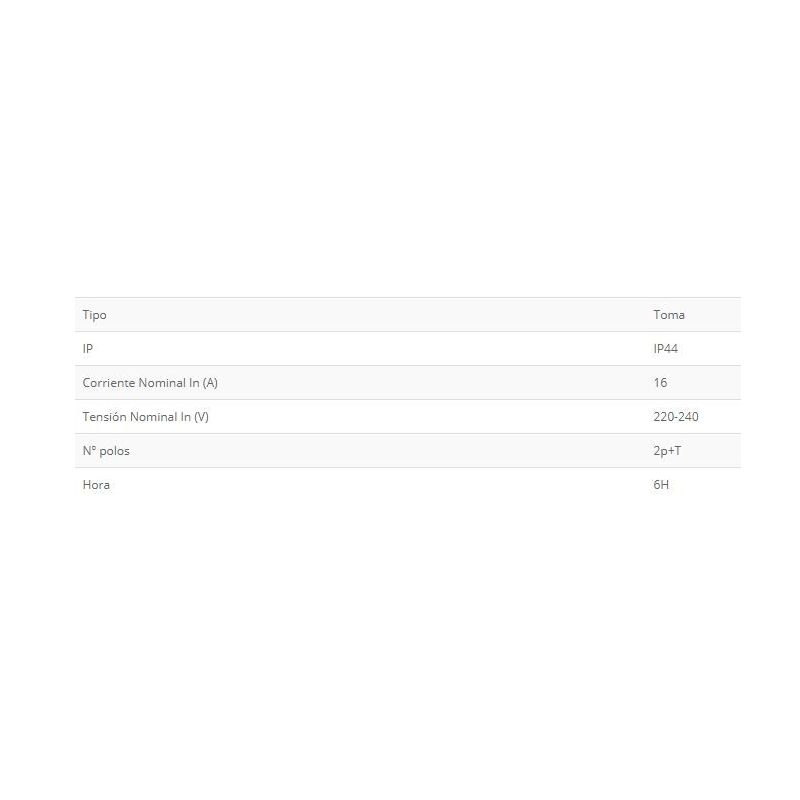This screenshot has width=800, height=800.
Task: Select the 'IP44' protection rating value
Action: (x=666, y=349)
